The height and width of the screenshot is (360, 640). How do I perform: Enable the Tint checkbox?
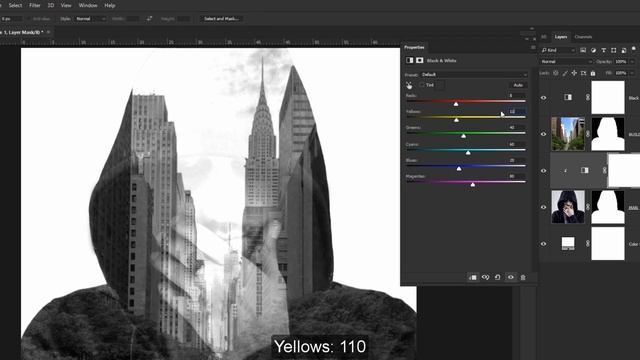pos(422,85)
